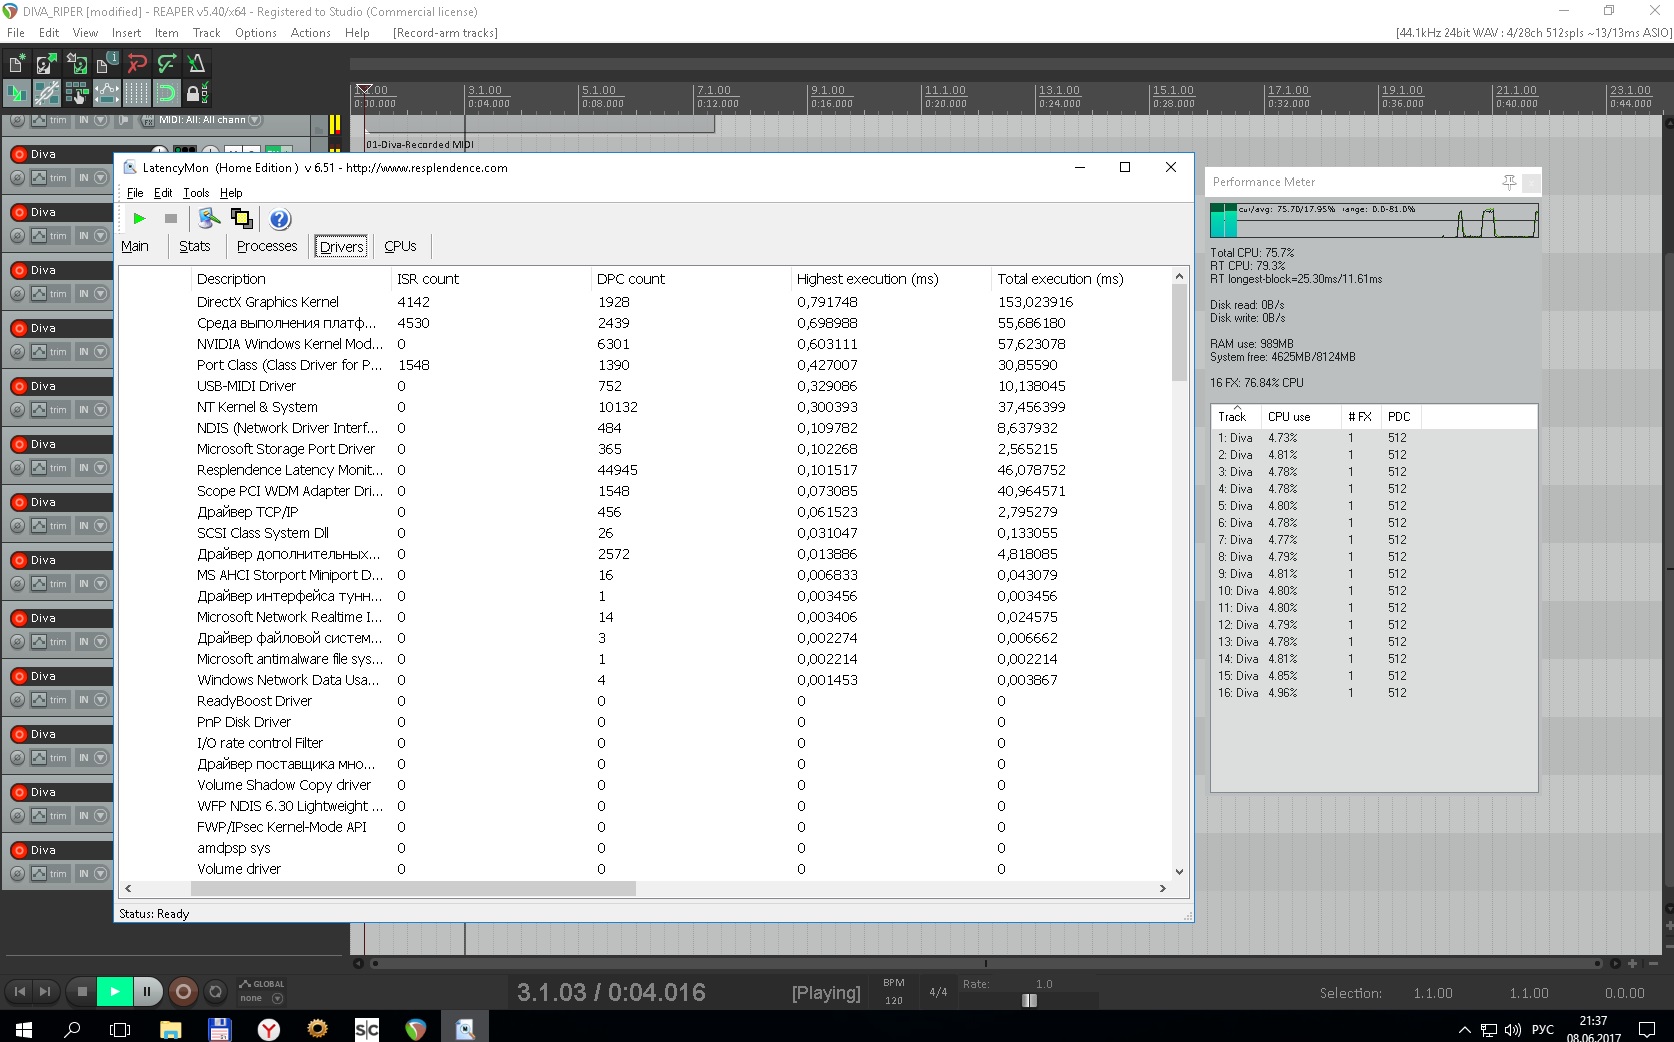Open volume control in system tray

click(1512, 1029)
